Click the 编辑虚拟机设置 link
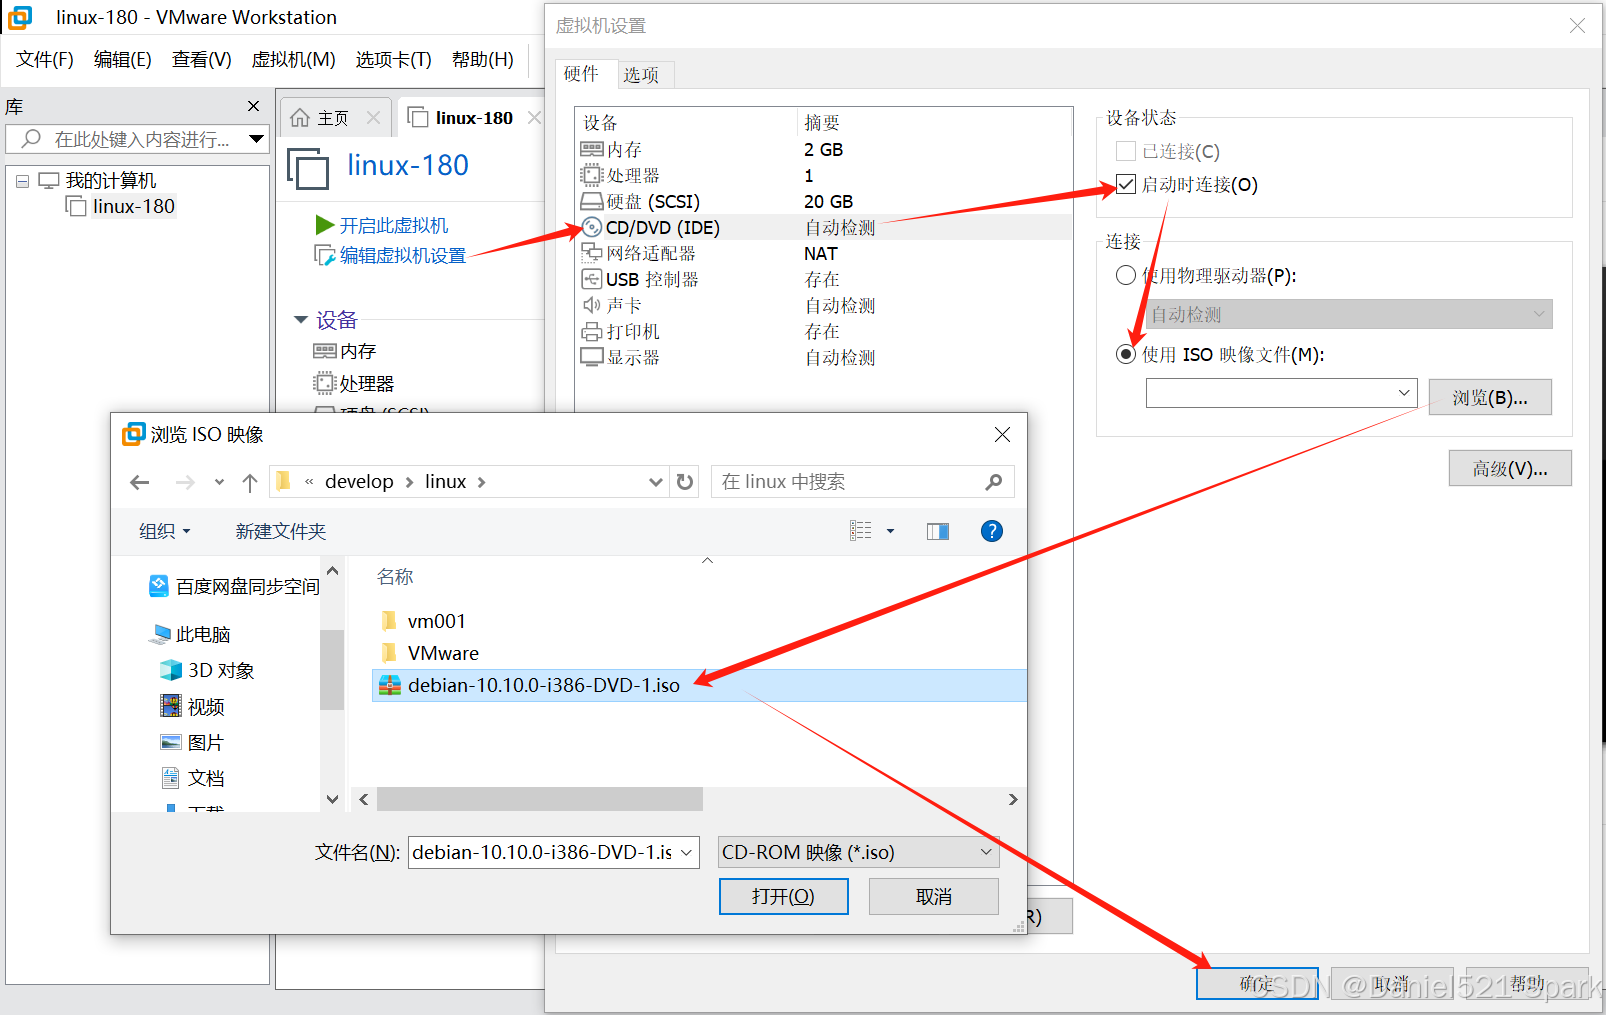1606x1015 pixels. point(403,256)
